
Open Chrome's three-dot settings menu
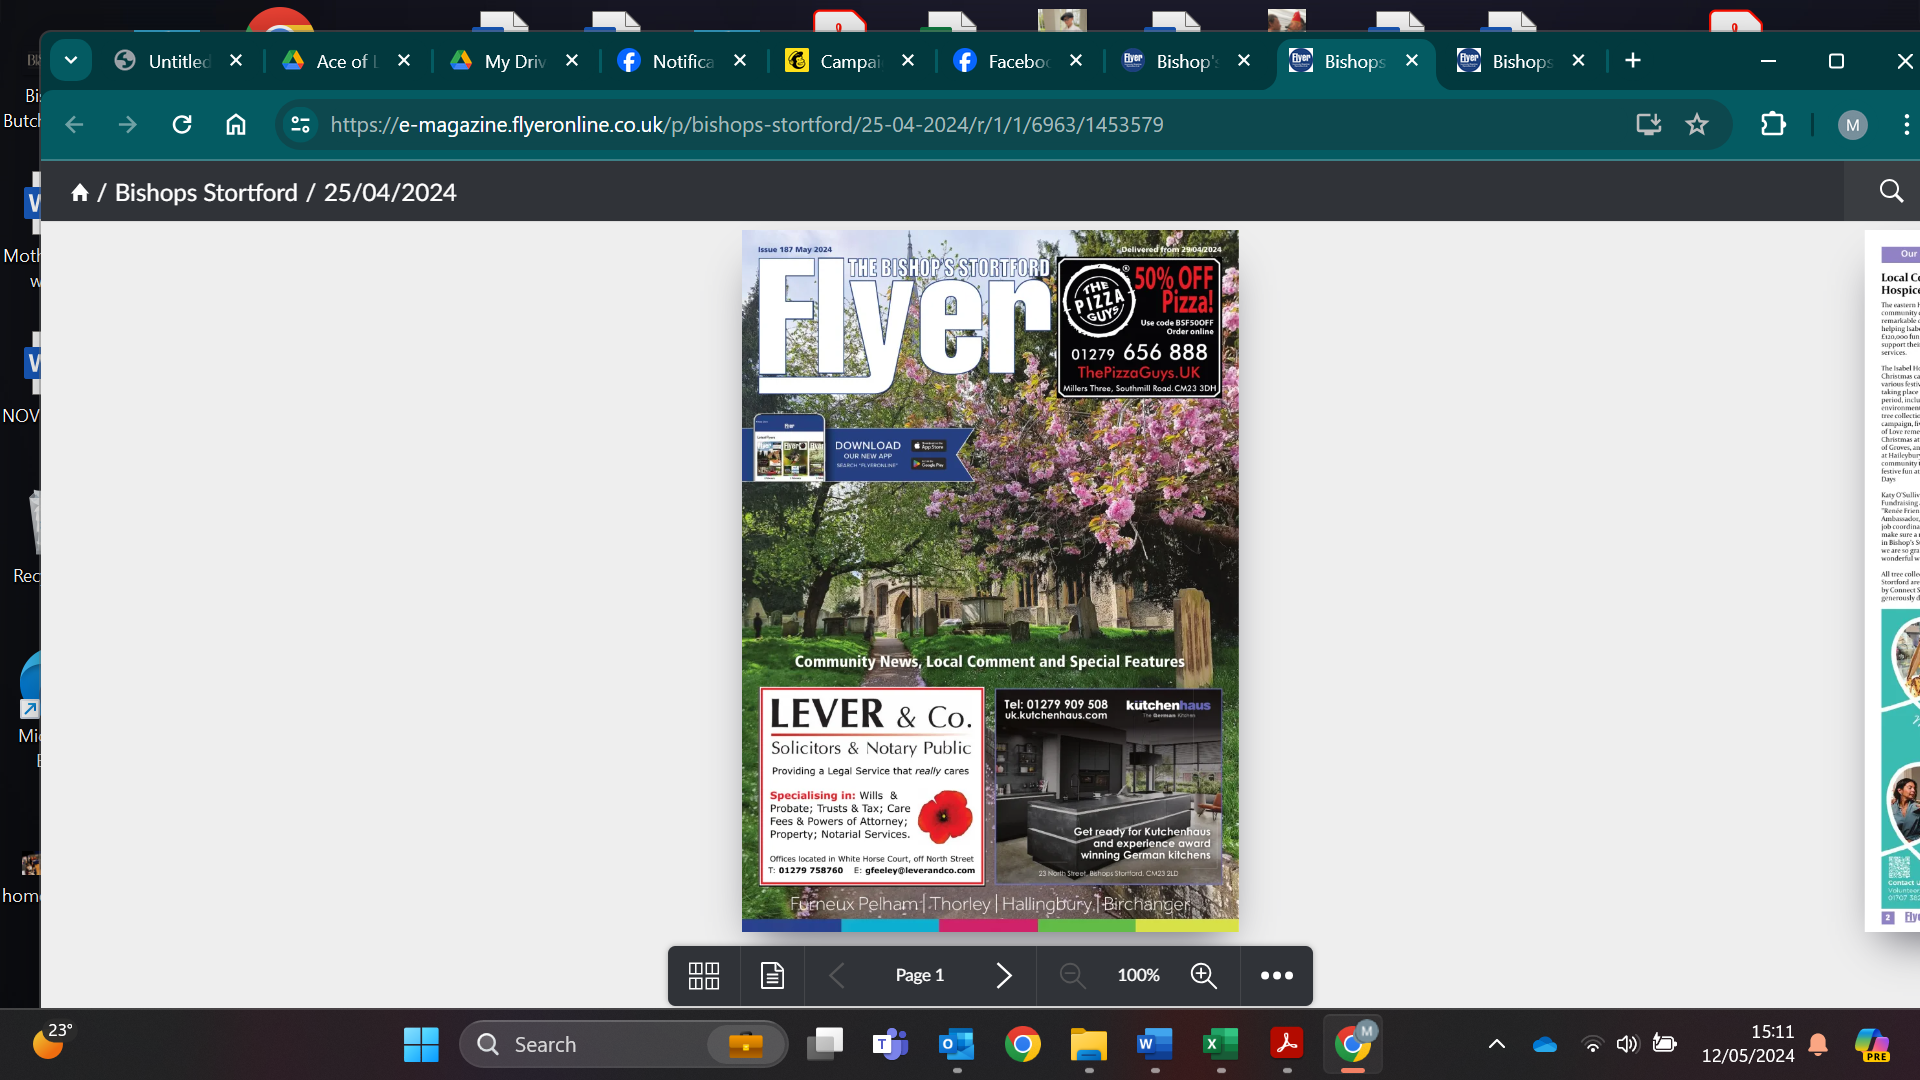point(1906,125)
